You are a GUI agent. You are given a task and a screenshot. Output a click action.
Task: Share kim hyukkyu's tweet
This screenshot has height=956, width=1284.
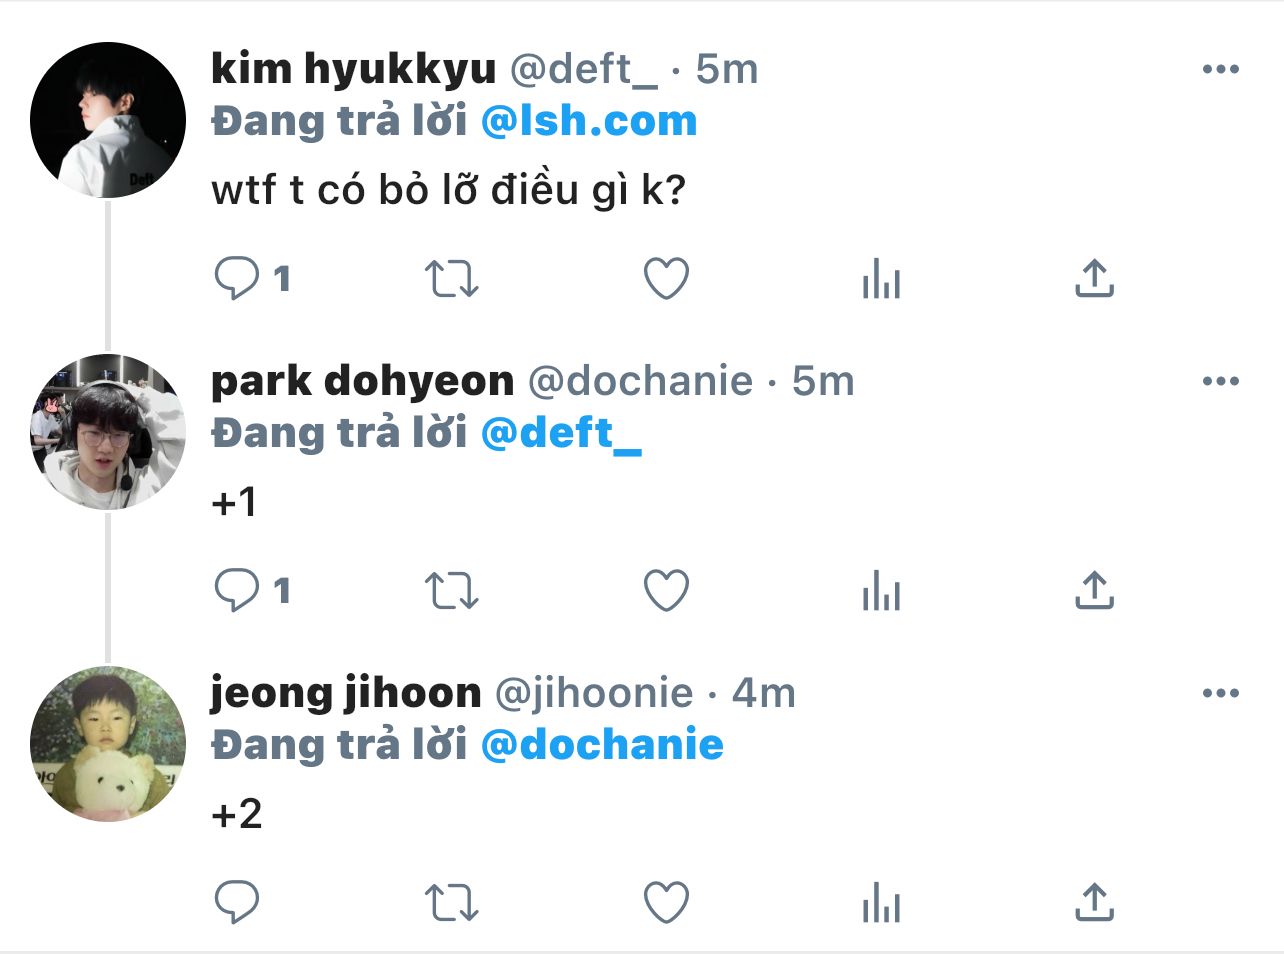(x=1094, y=279)
